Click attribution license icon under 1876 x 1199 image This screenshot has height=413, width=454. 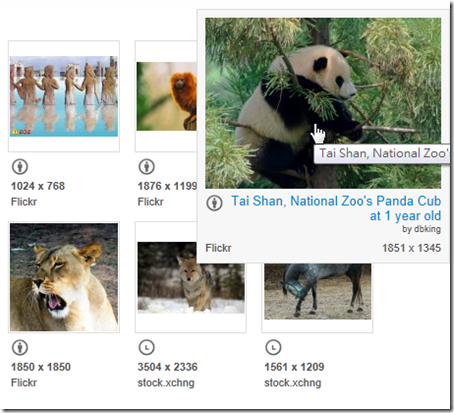147,167
